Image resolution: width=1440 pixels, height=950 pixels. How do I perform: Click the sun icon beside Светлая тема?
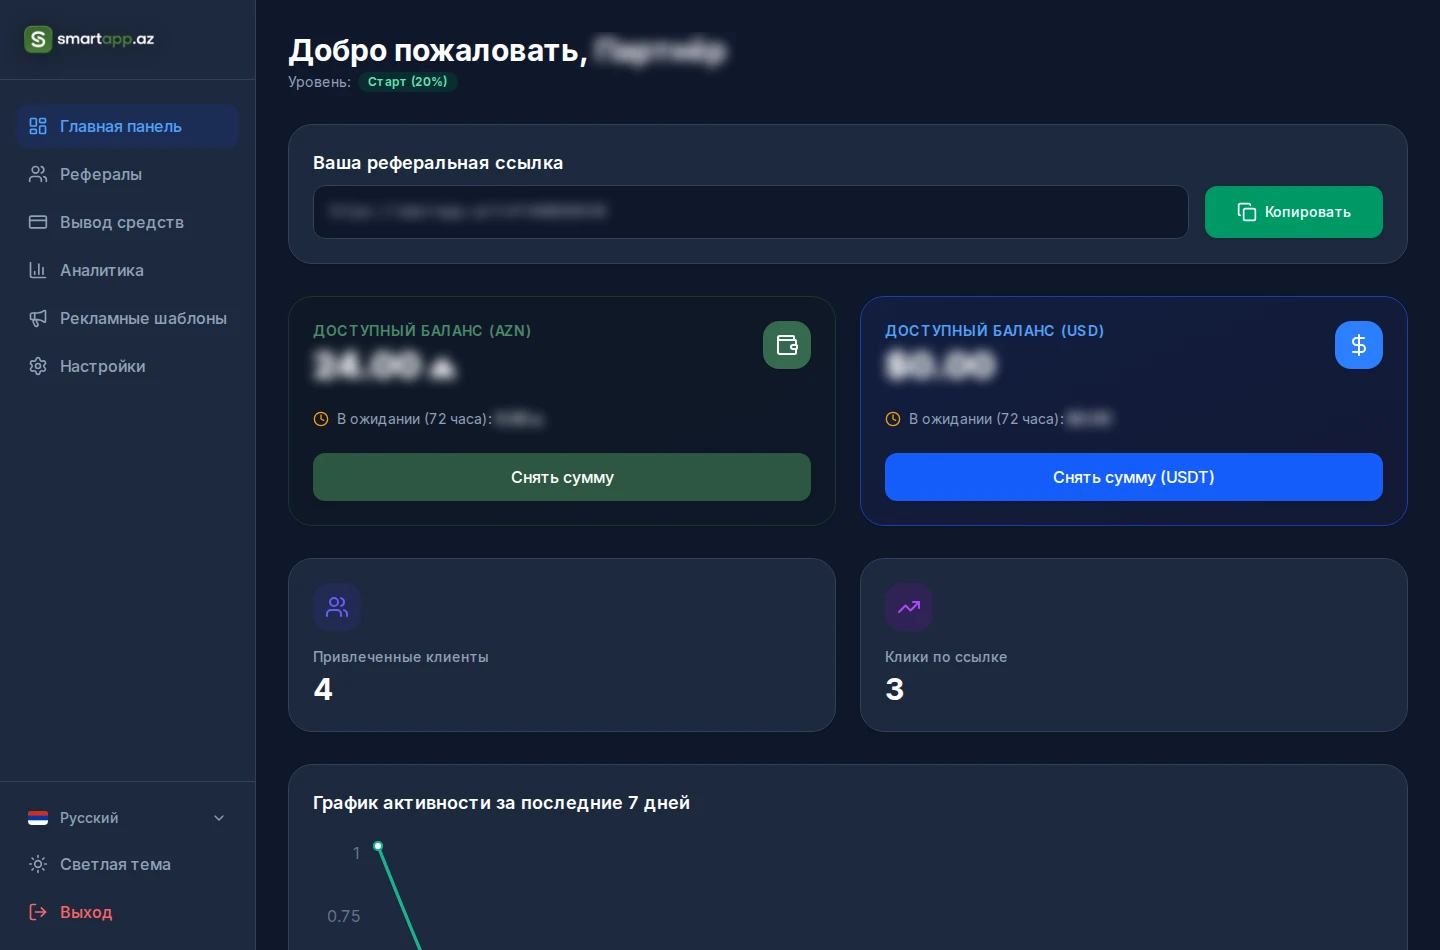[38, 864]
